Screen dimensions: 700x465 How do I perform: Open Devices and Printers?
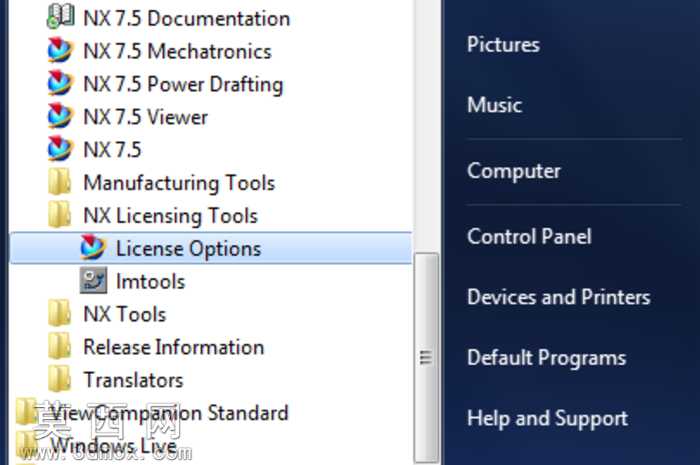pyautogui.click(x=558, y=297)
